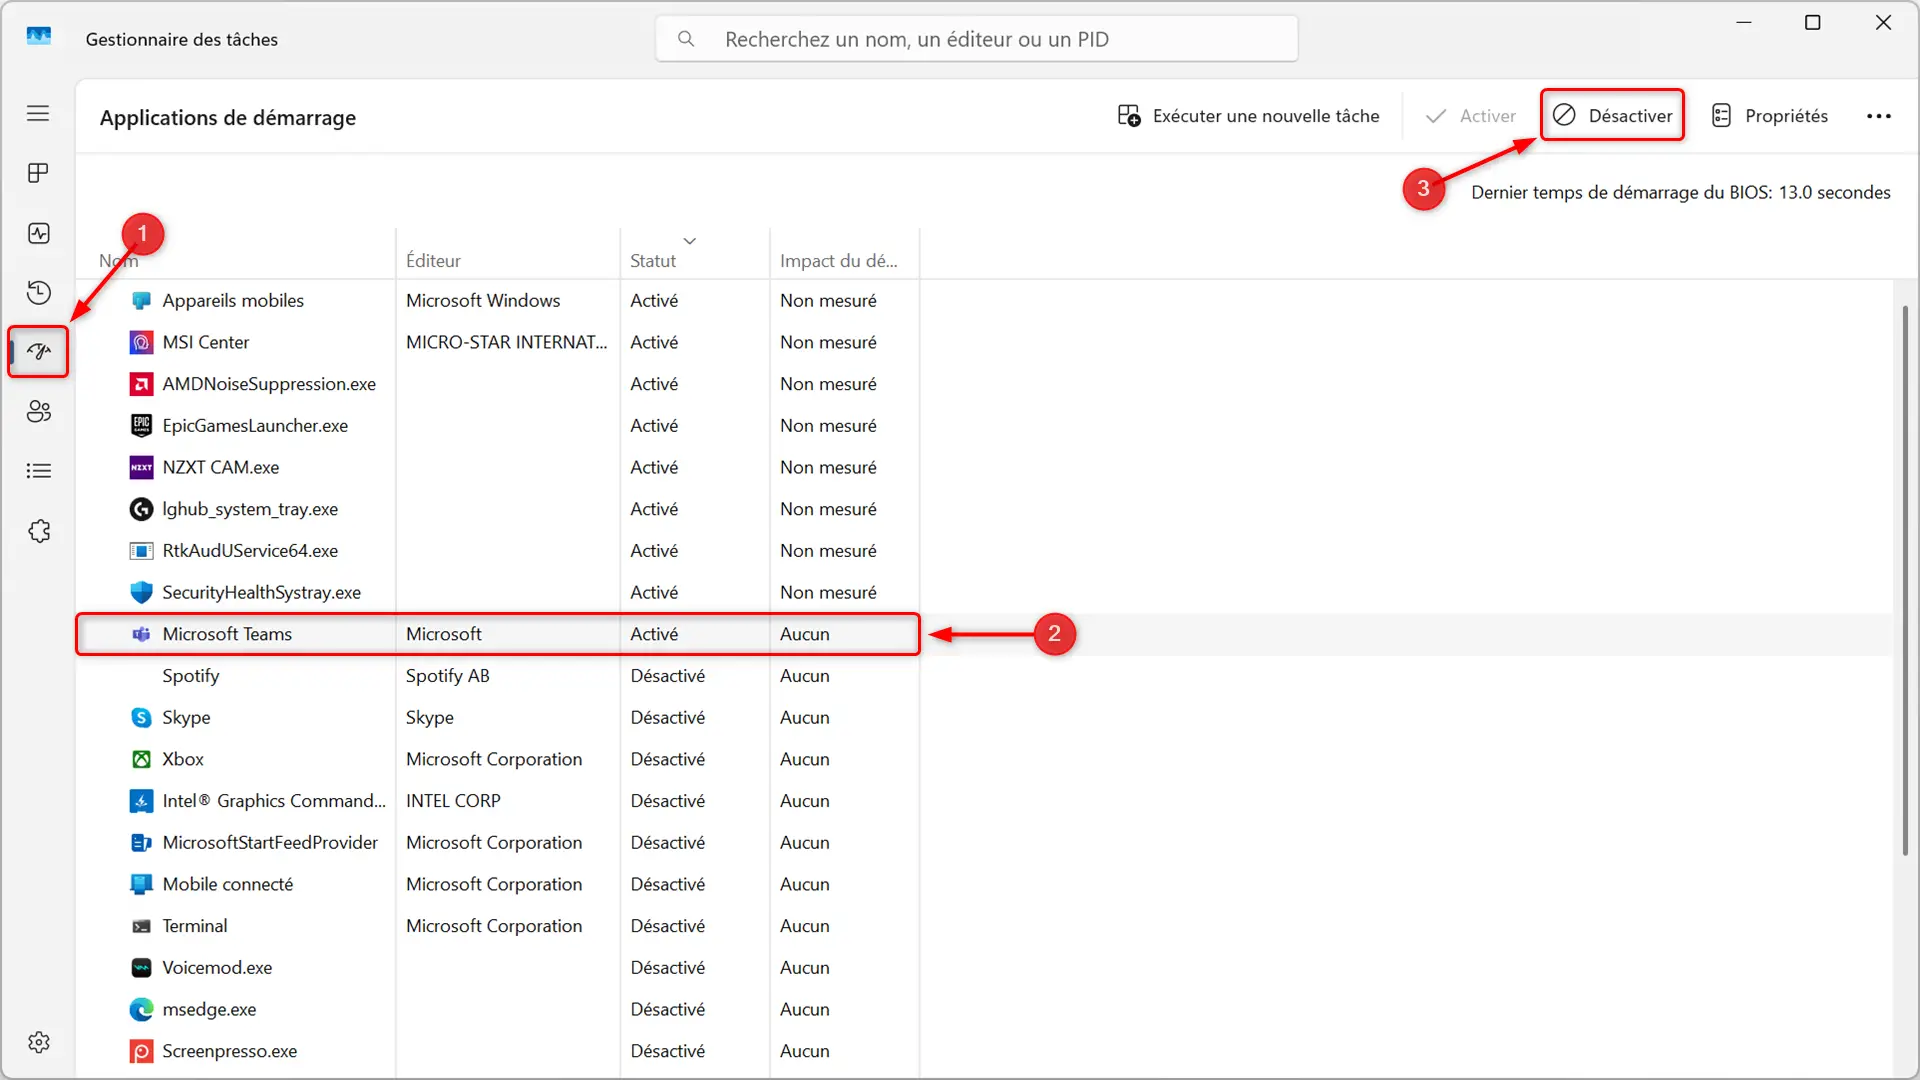Image resolution: width=1920 pixels, height=1080 pixels.
Task: Click the Screenpresso.exe icon
Action: 142,1052
